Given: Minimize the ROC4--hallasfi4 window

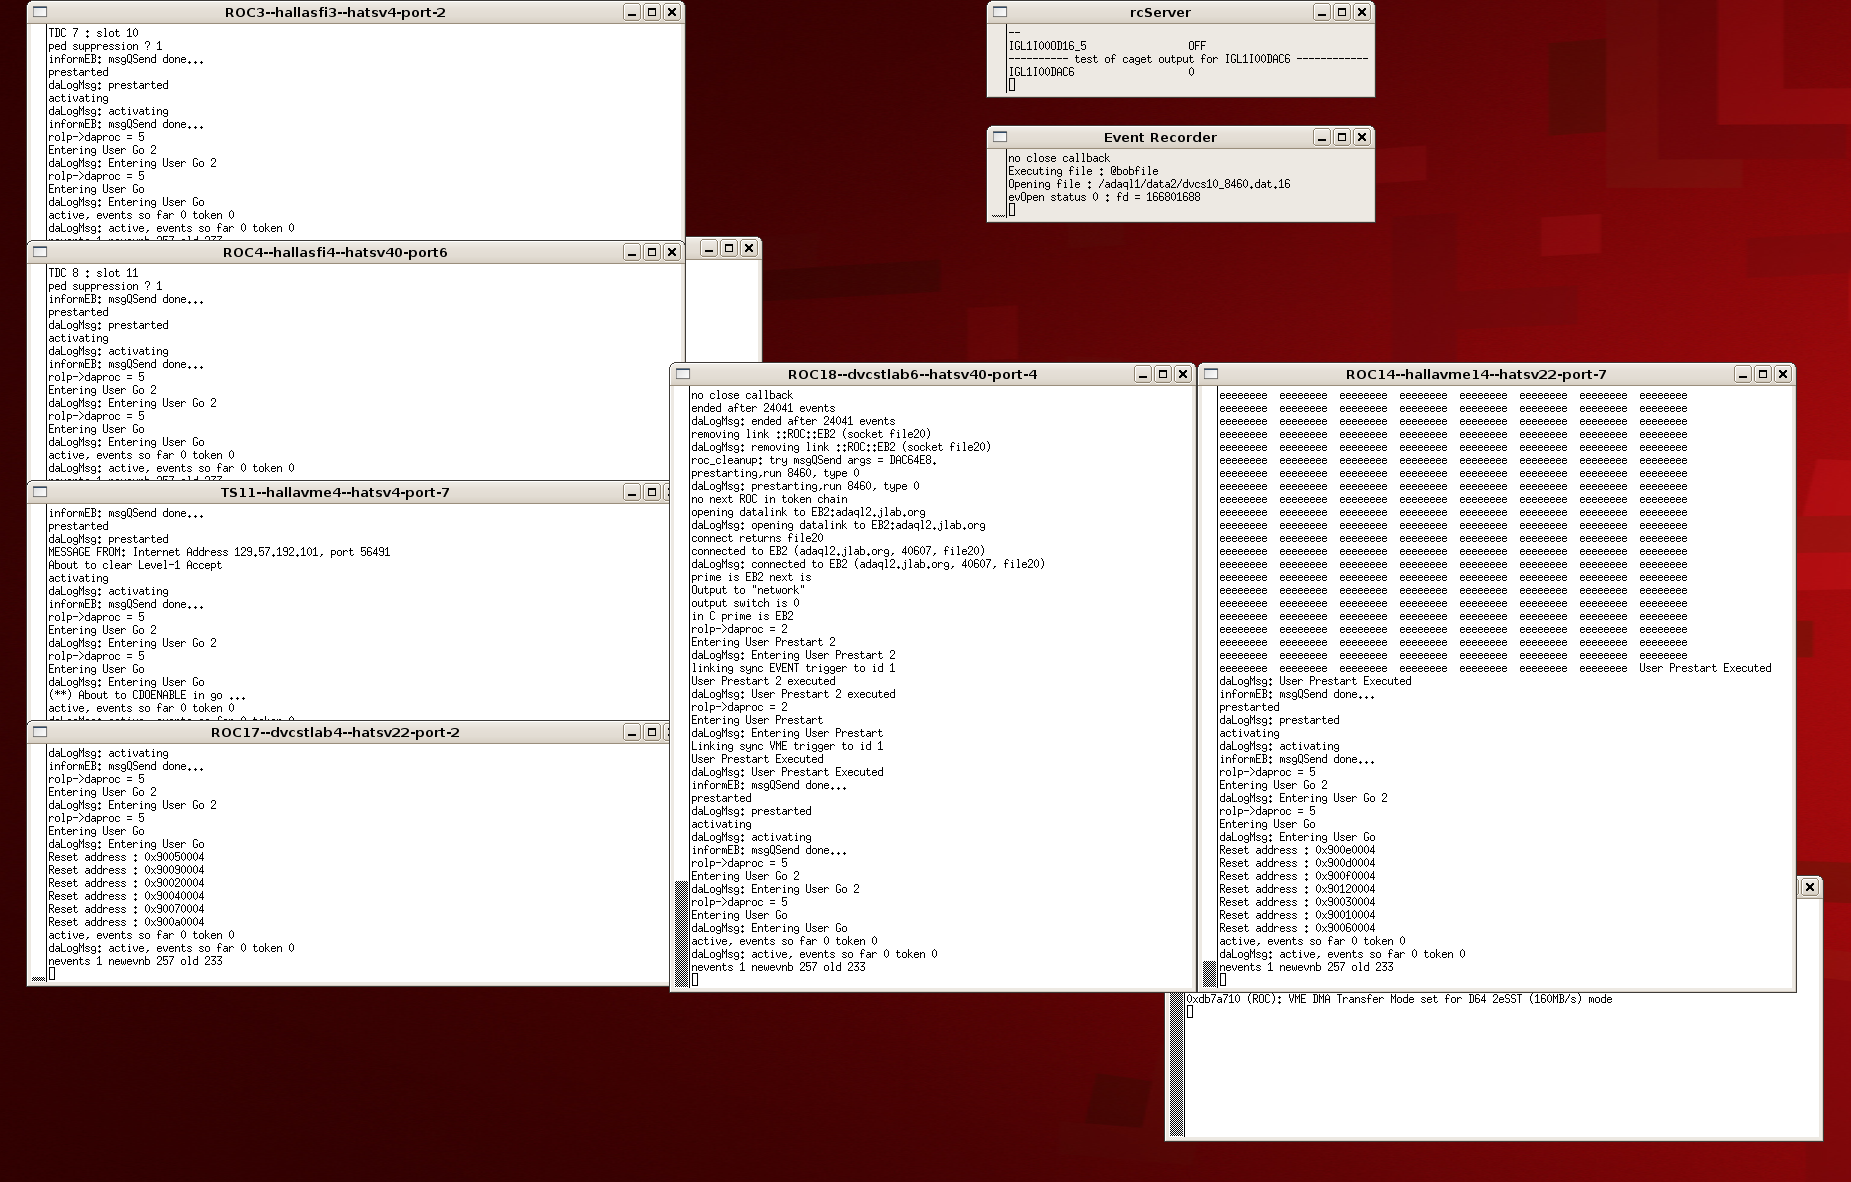Looking at the screenshot, I should click(632, 252).
